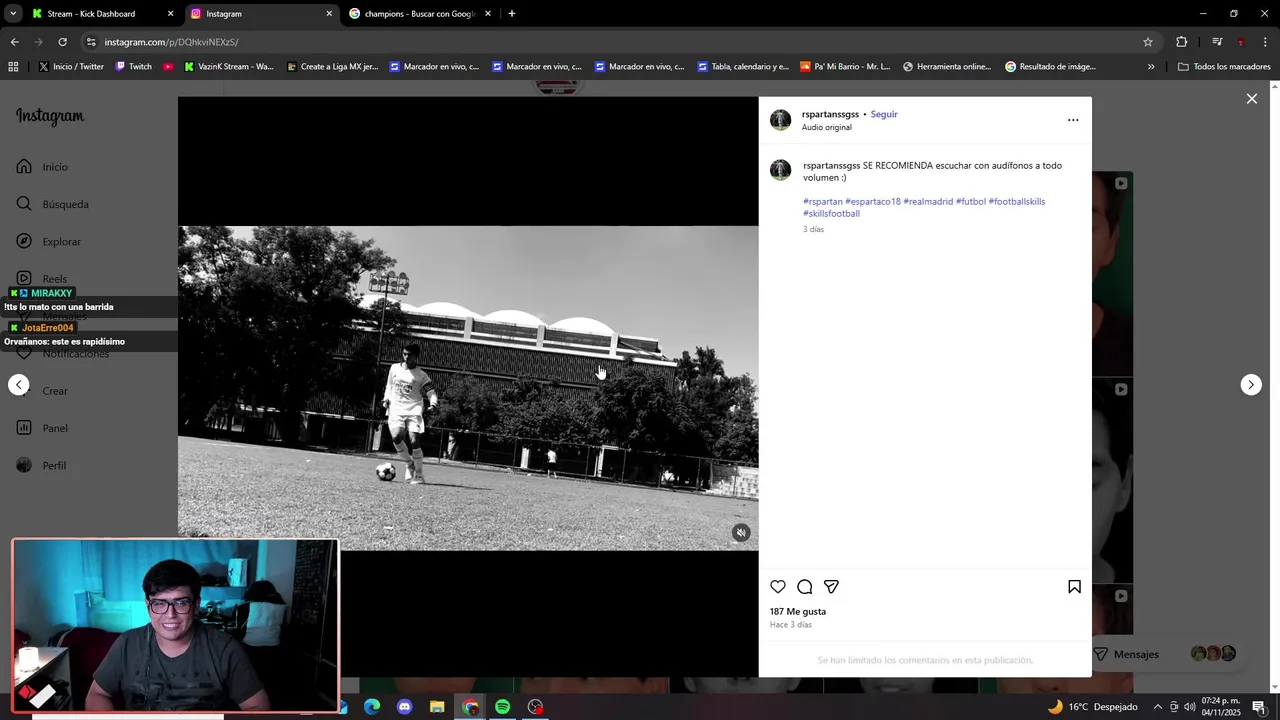
Task: Open Tabla, calendario bookmark
Action: (x=743, y=67)
